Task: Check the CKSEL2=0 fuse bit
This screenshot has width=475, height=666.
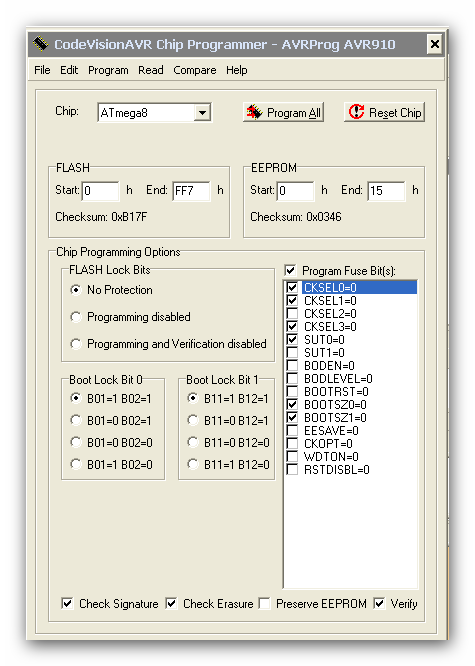Action: (x=292, y=313)
